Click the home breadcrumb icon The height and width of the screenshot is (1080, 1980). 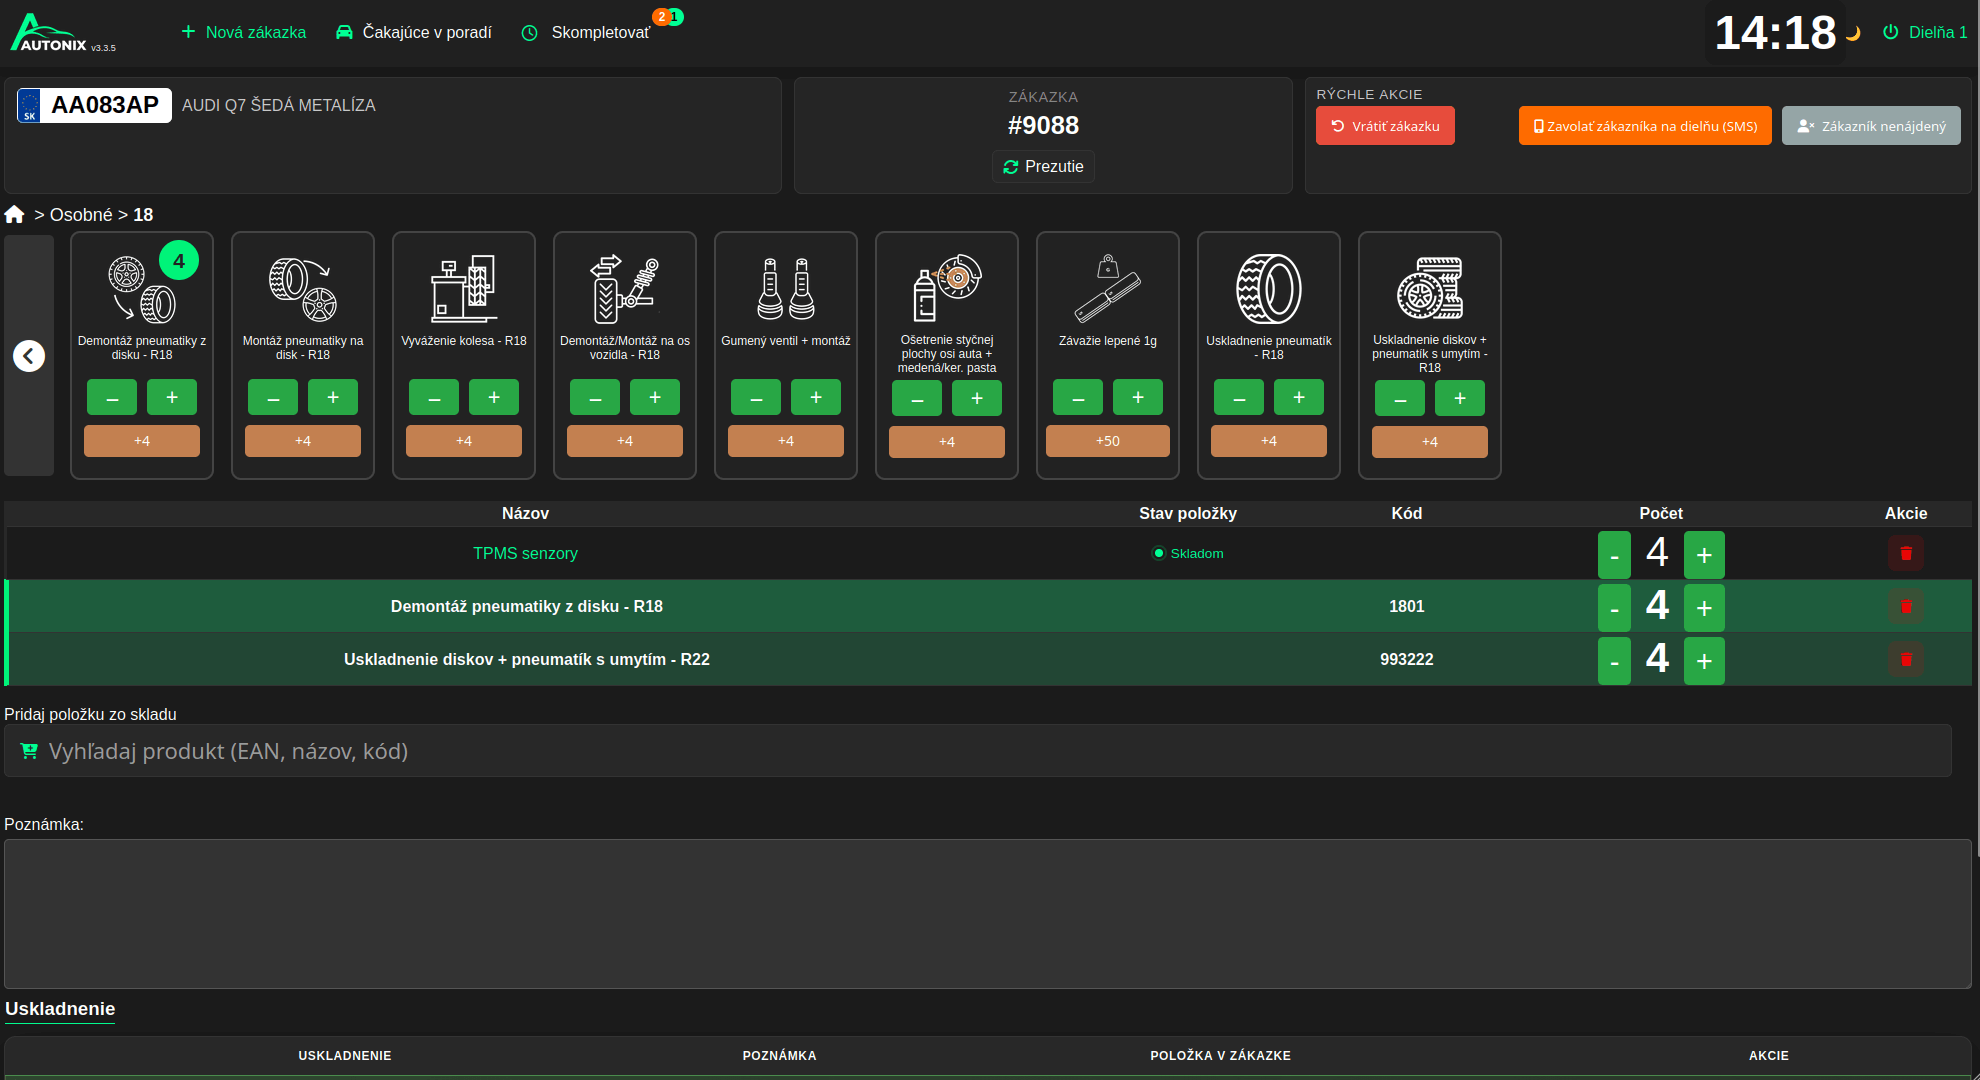point(14,215)
